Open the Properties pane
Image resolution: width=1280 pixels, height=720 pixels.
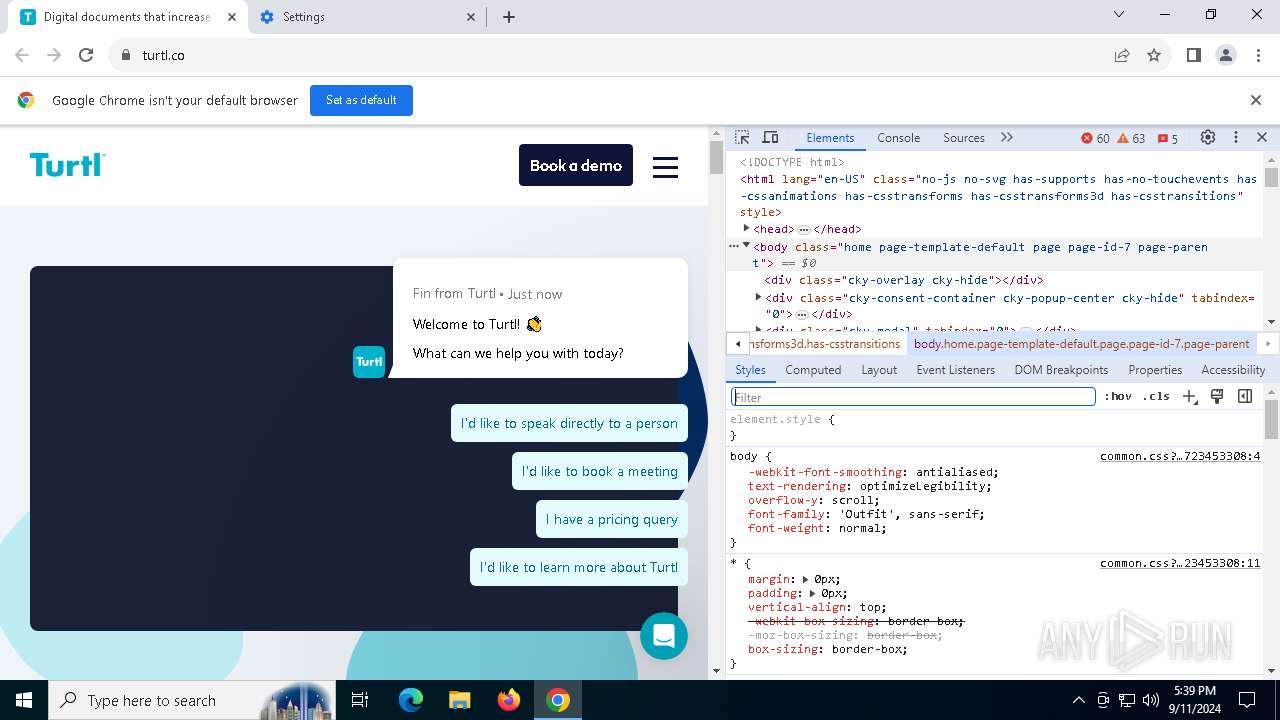coord(1155,370)
